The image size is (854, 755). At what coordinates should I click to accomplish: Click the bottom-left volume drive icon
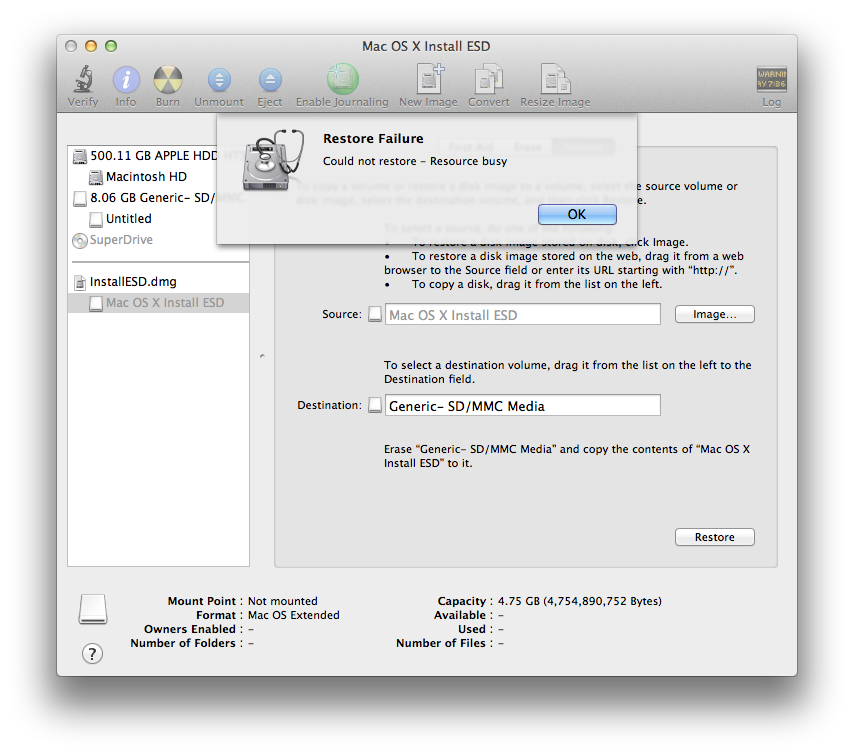(x=93, y=608)
